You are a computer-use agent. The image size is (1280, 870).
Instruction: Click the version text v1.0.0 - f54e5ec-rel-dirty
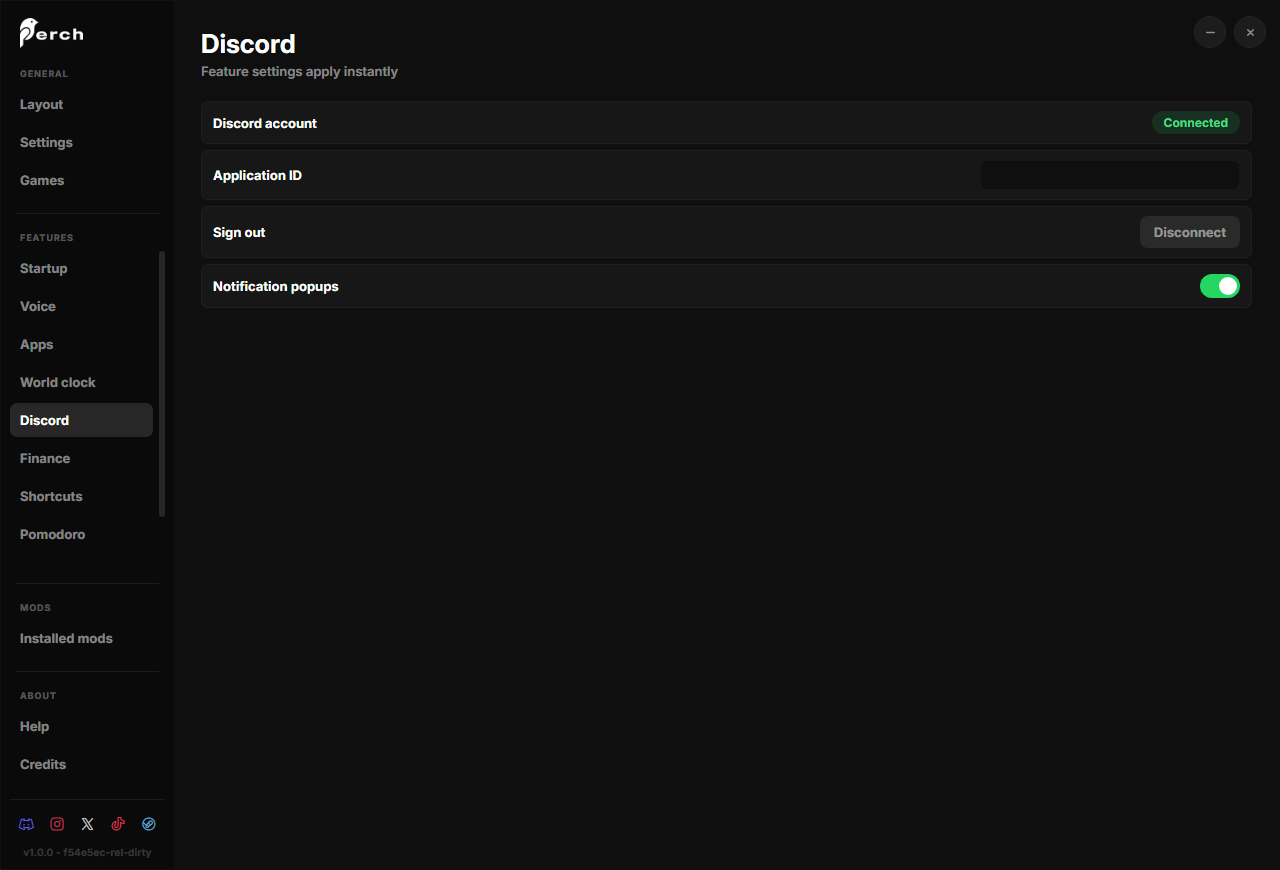87,853
